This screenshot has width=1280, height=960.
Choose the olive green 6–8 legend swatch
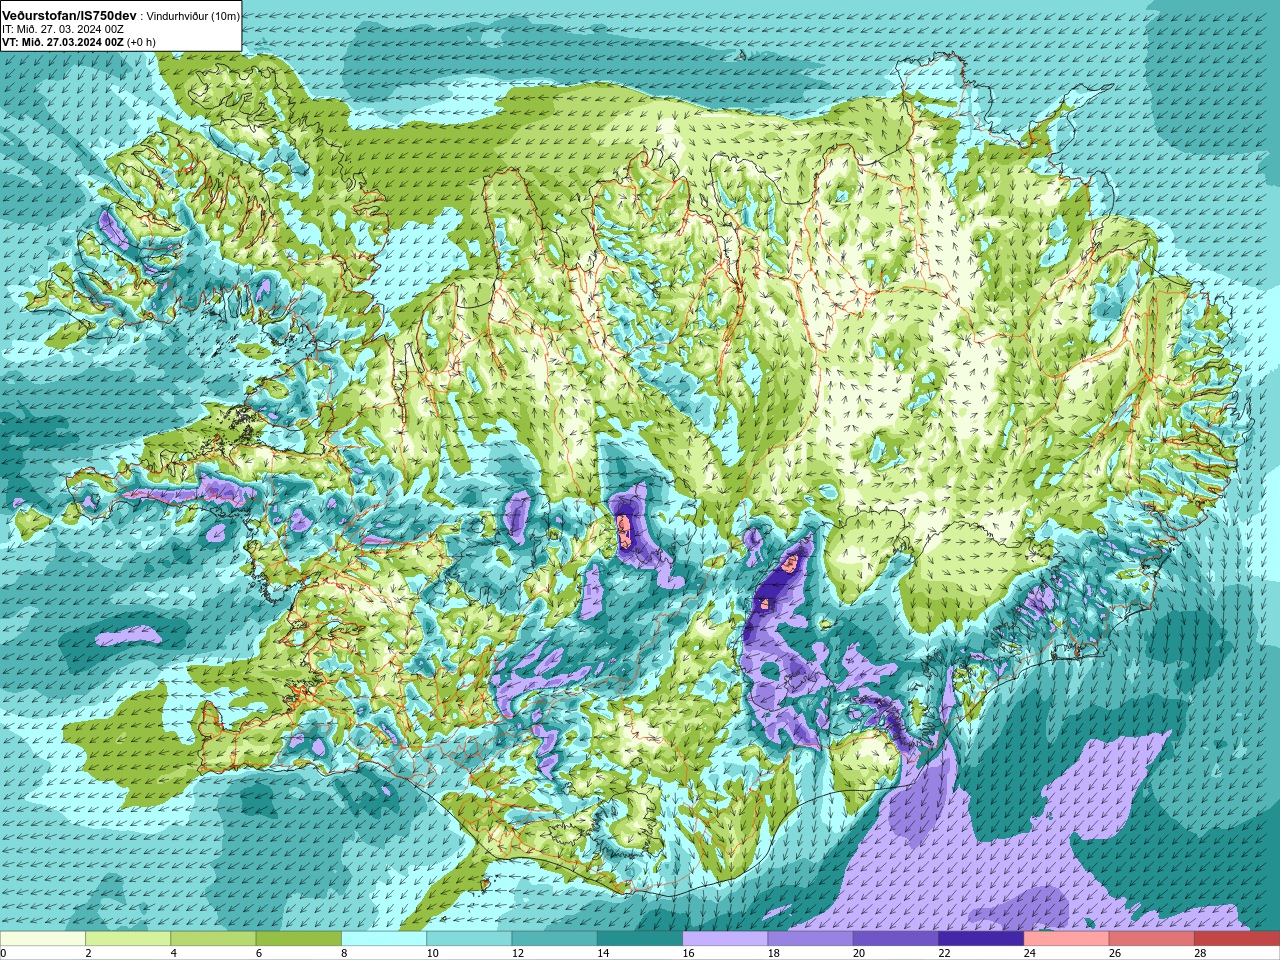[x=299, y=939]
